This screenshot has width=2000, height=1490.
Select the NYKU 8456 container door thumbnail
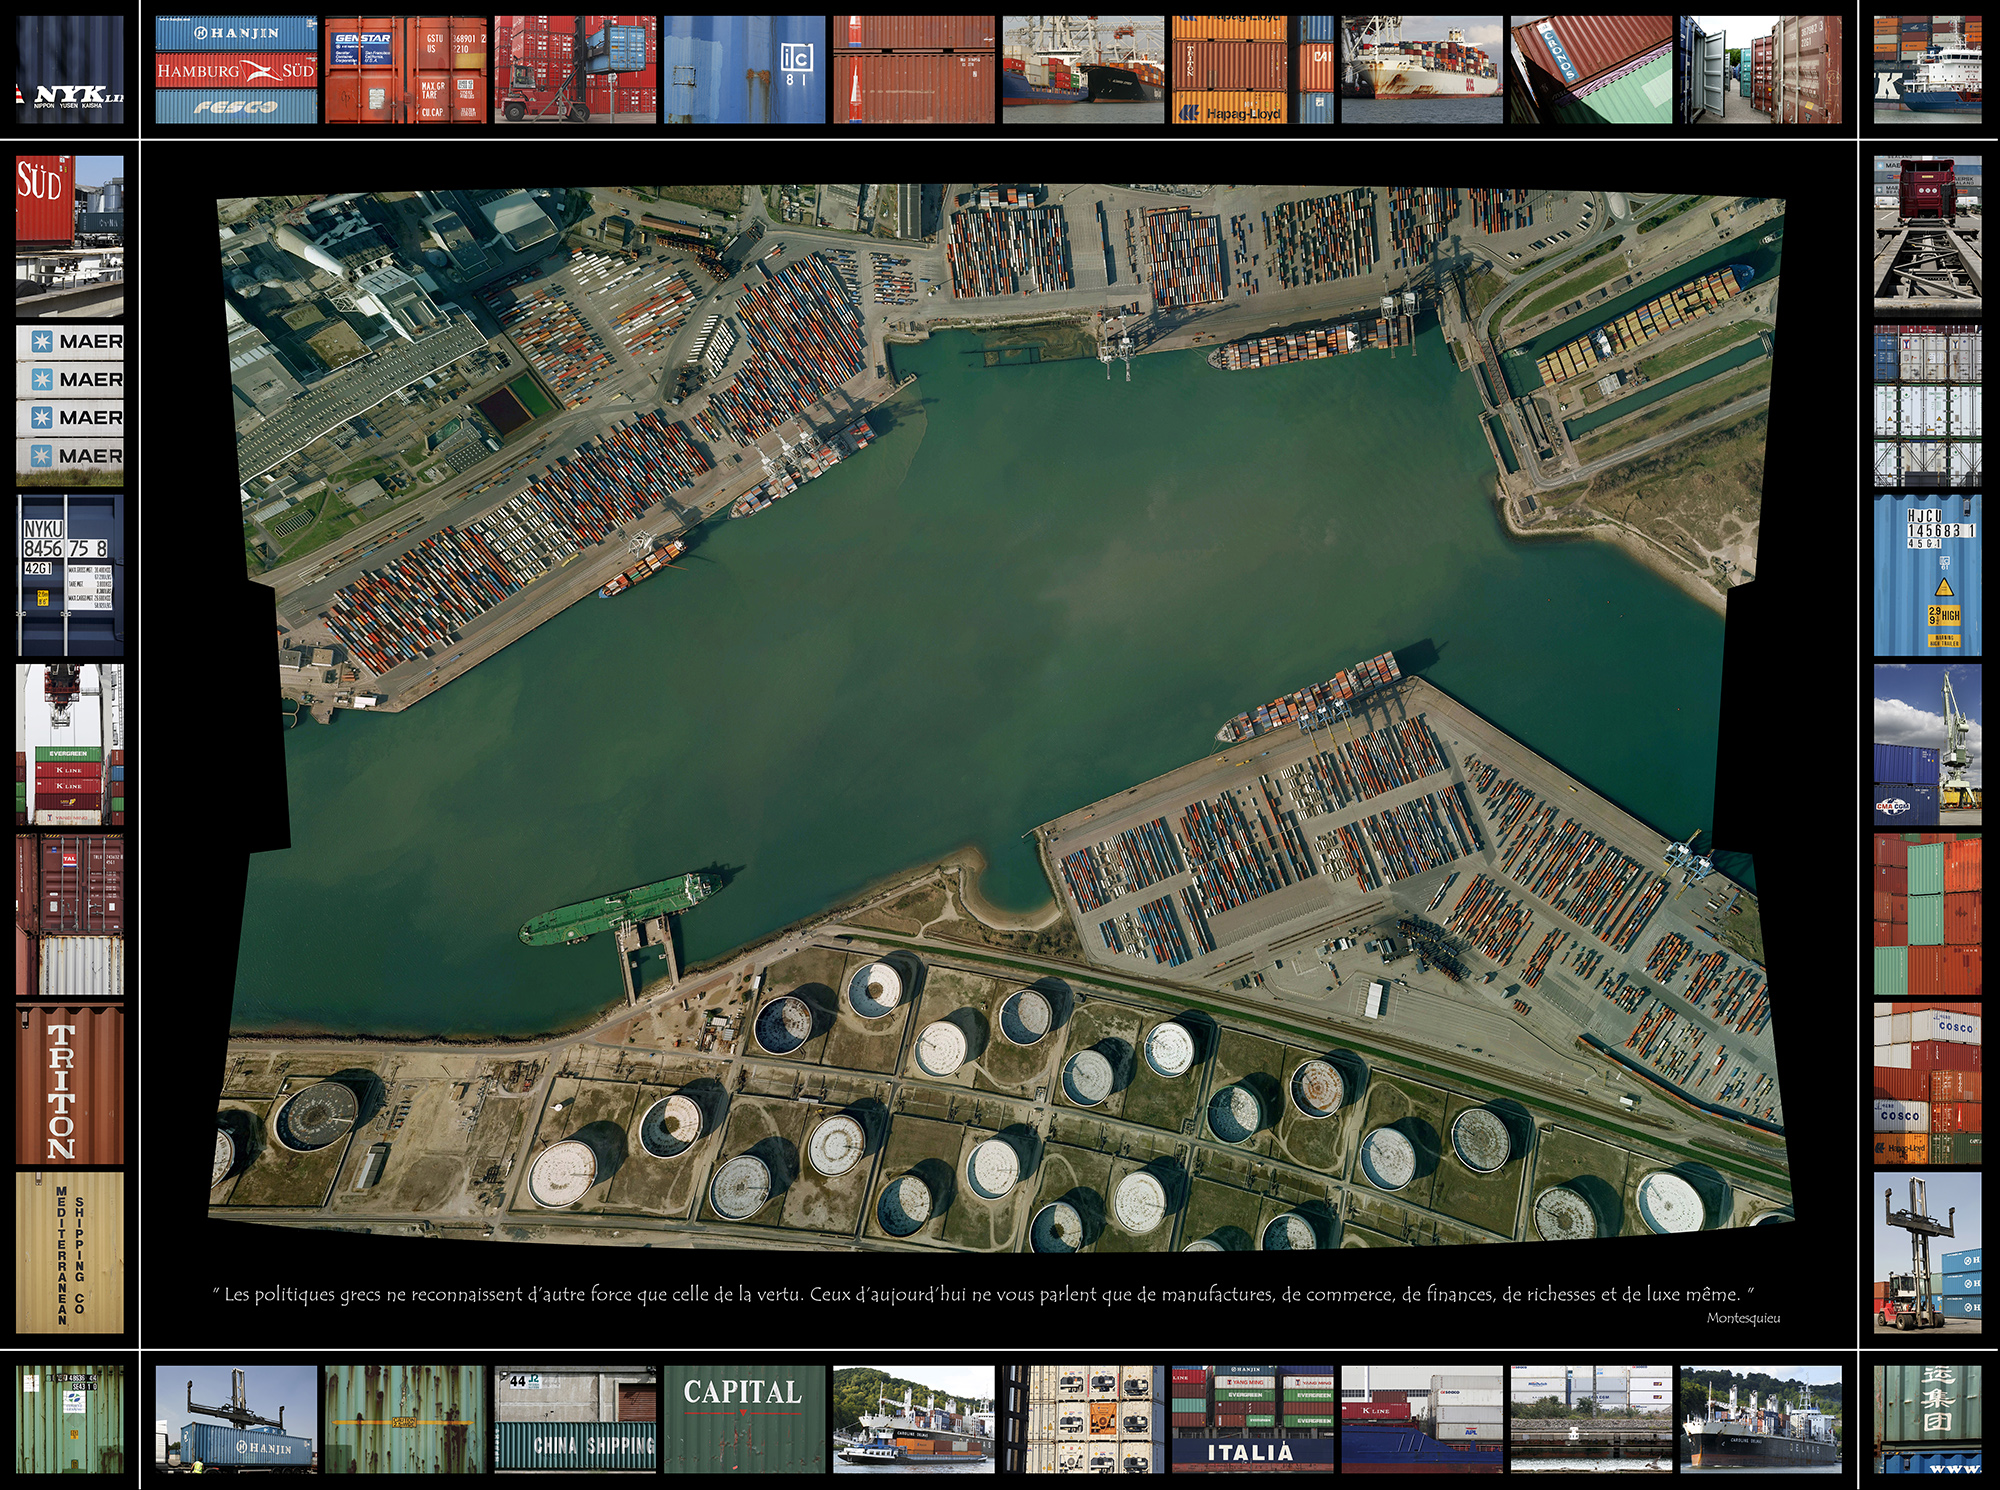click(69, 575)
